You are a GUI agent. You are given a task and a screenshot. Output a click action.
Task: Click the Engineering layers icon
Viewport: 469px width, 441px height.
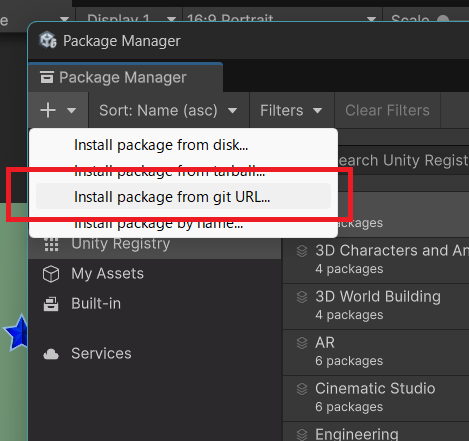(x=302, y=435)
